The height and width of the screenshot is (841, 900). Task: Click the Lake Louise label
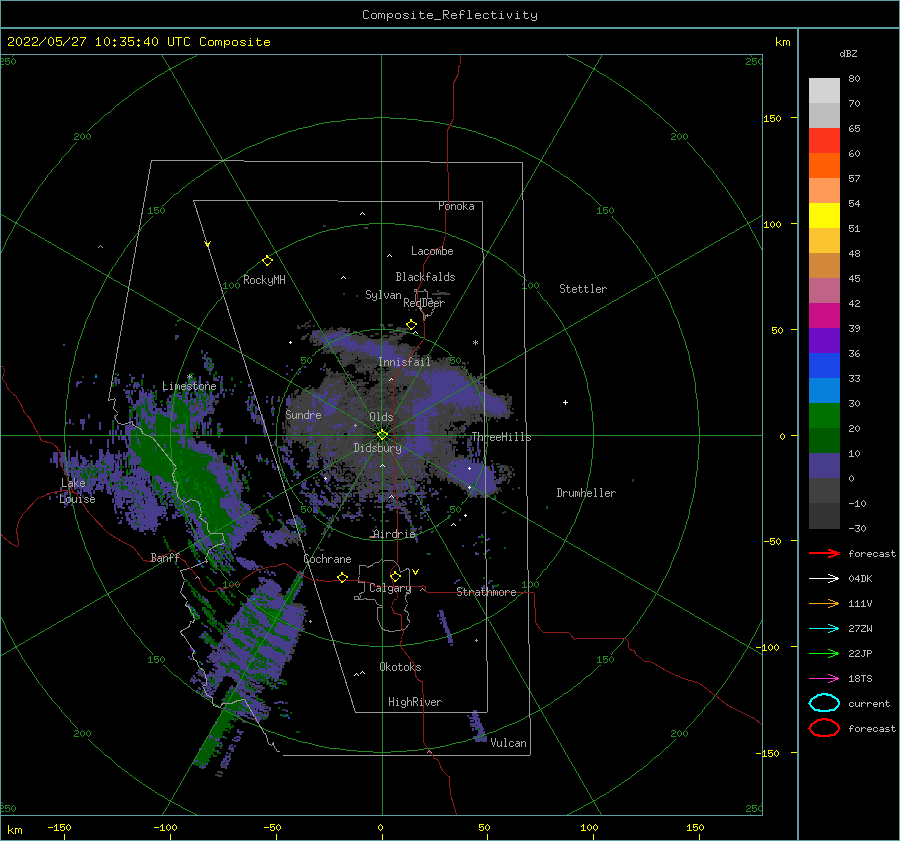77,491
